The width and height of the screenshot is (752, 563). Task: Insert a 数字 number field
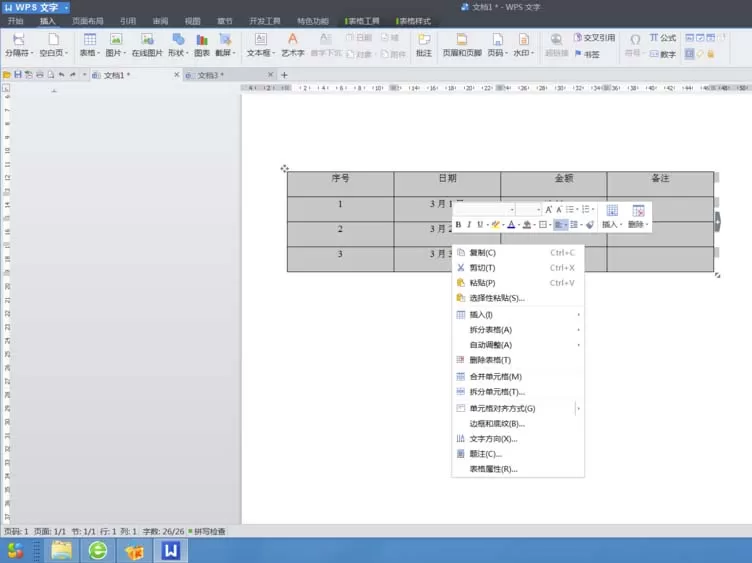663,54
